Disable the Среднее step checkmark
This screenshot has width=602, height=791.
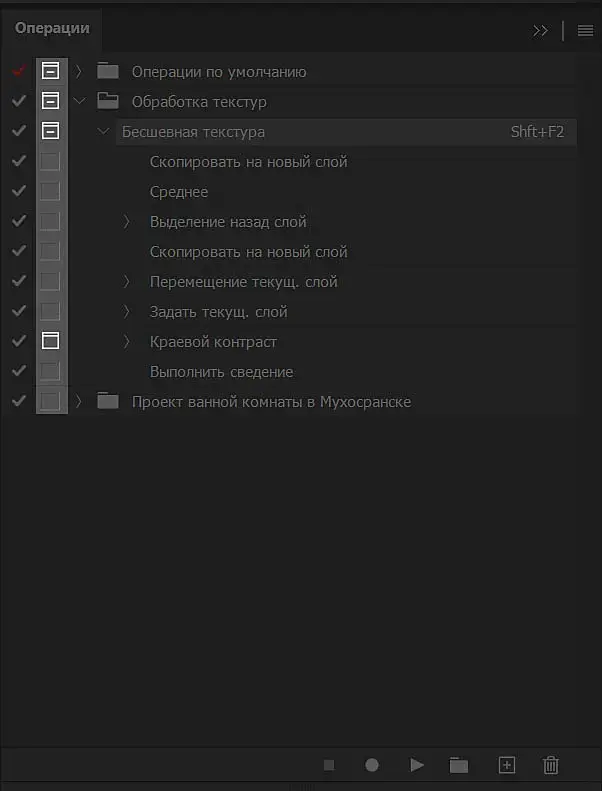pyautogui.click(x=18, y=191)
